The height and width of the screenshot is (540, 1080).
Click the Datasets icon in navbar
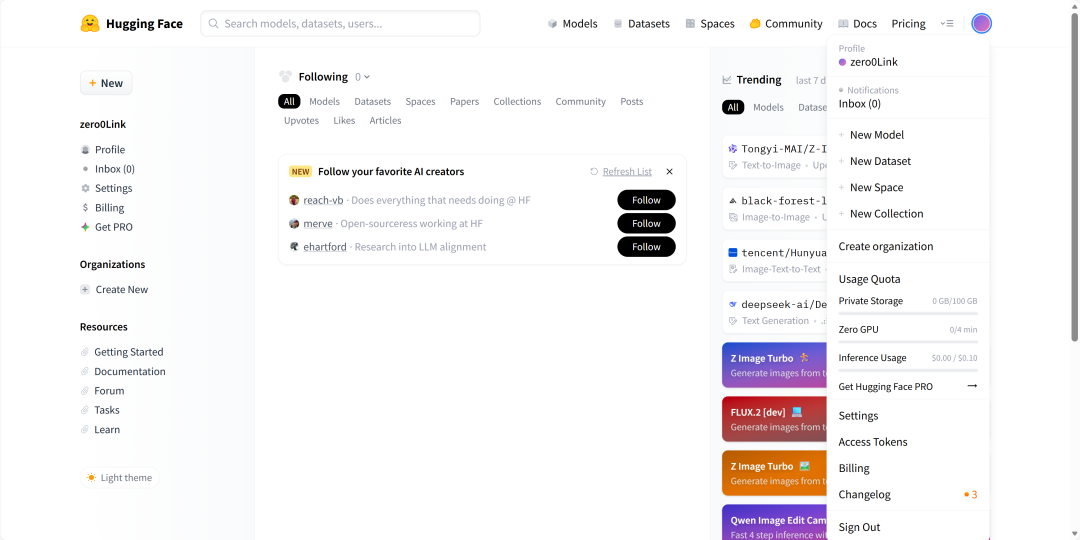coord(618,24)
